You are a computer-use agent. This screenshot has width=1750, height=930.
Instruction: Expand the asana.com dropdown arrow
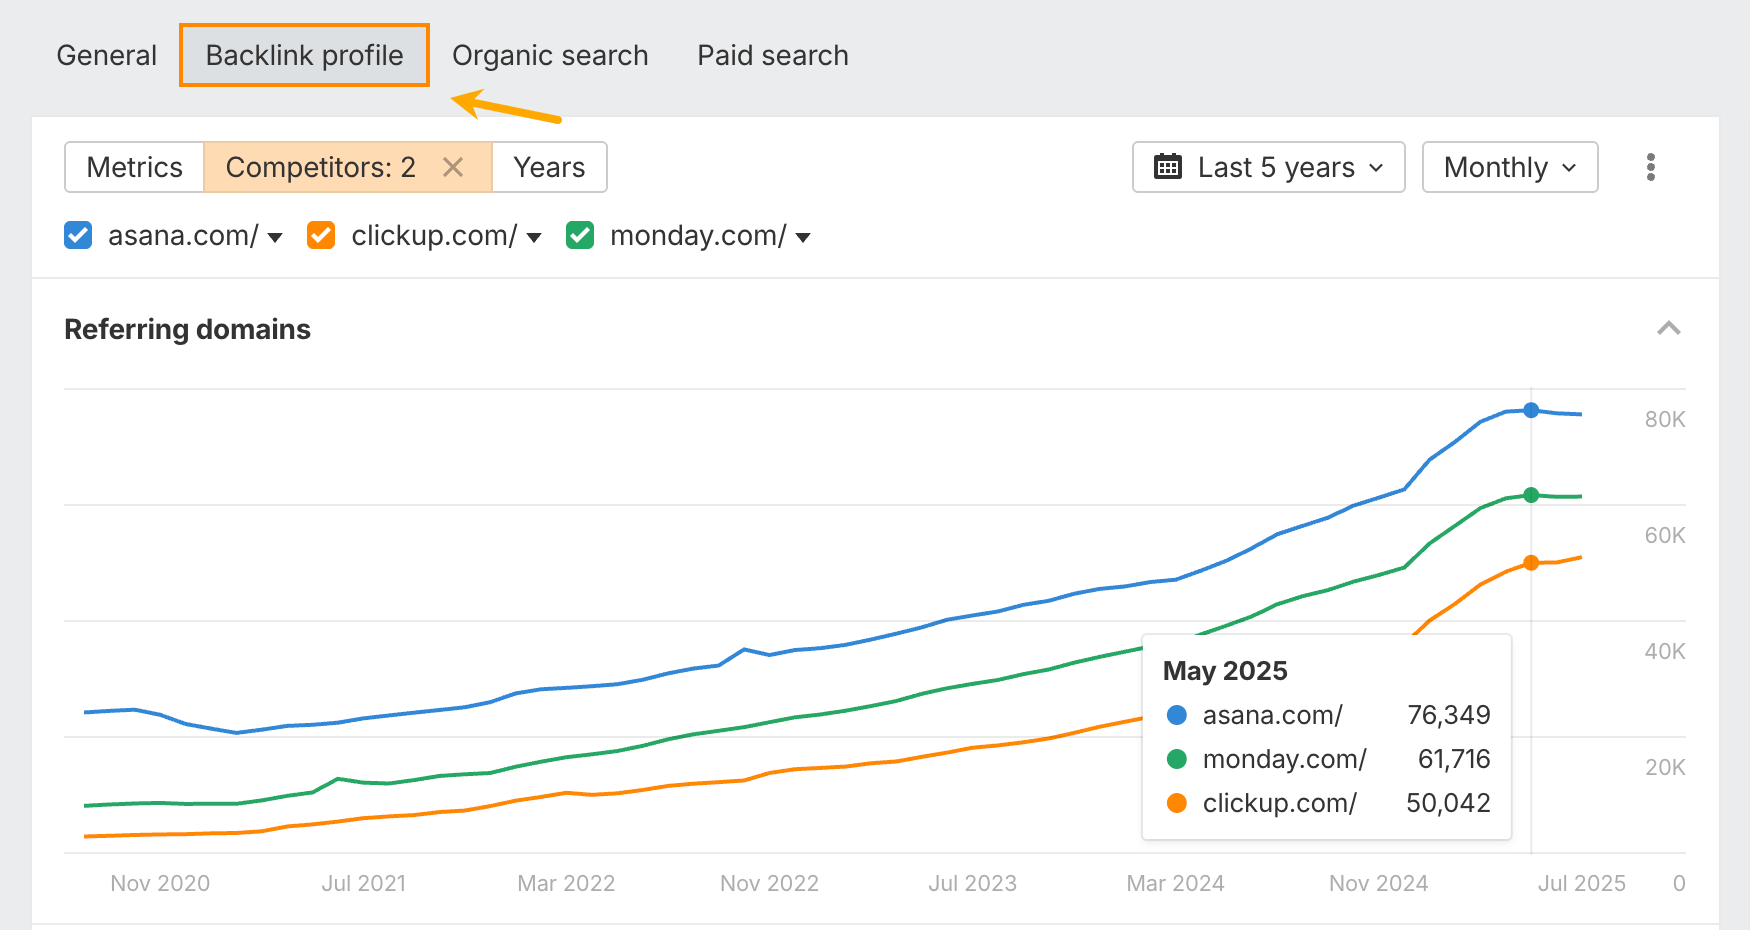[274, 238]
